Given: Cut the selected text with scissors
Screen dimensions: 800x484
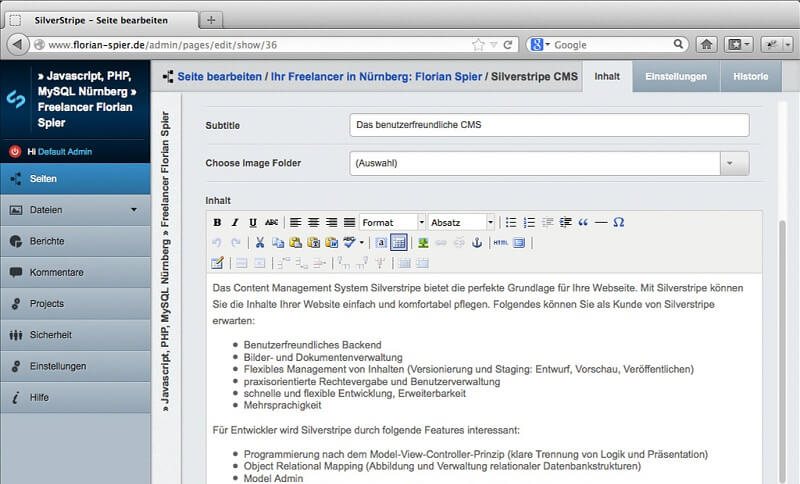Looking at the screenshot, I should pyautogui.click(x=260, y=243).
